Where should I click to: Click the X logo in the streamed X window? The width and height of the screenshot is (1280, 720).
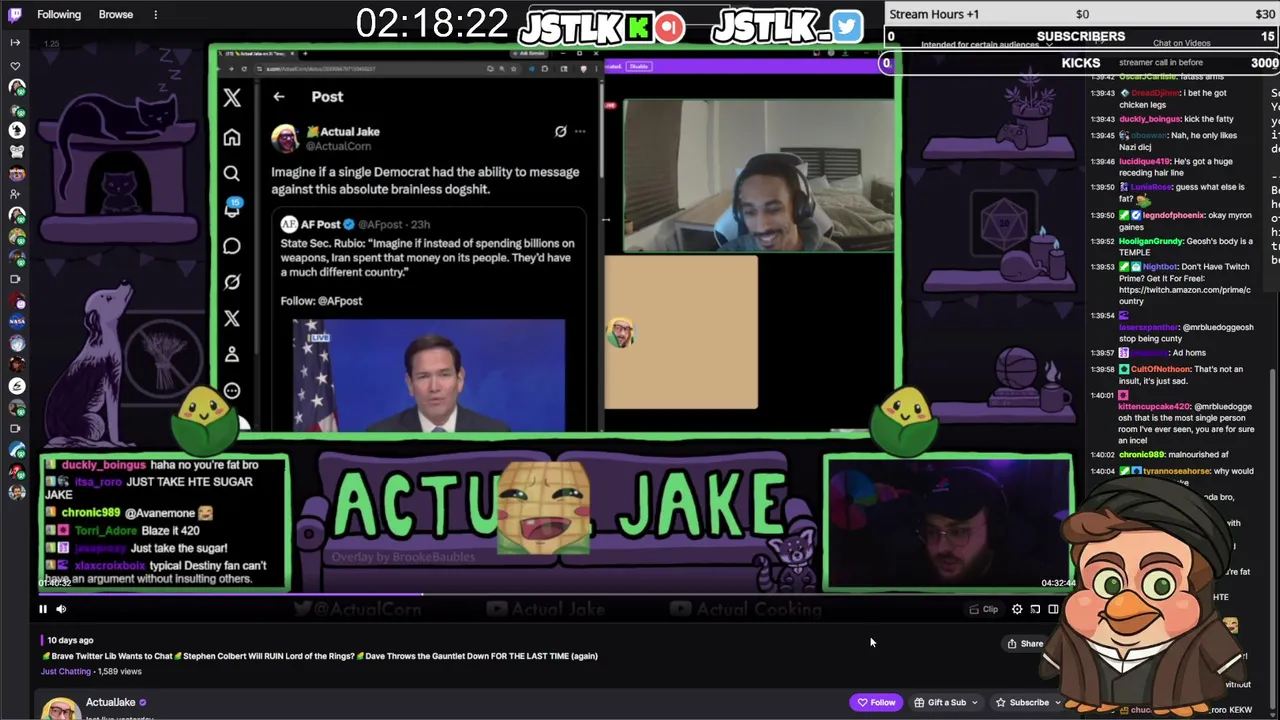232,98
